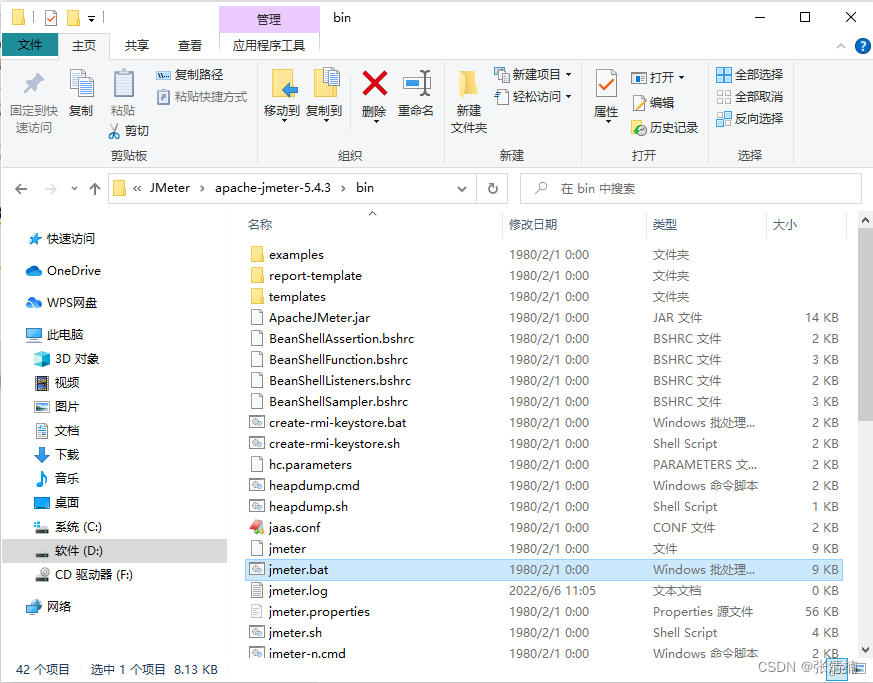Image resolution: width=873 pixels, height=683 pixels.
Task: Select System (C:) drive
Action: (x=67, y=527)
